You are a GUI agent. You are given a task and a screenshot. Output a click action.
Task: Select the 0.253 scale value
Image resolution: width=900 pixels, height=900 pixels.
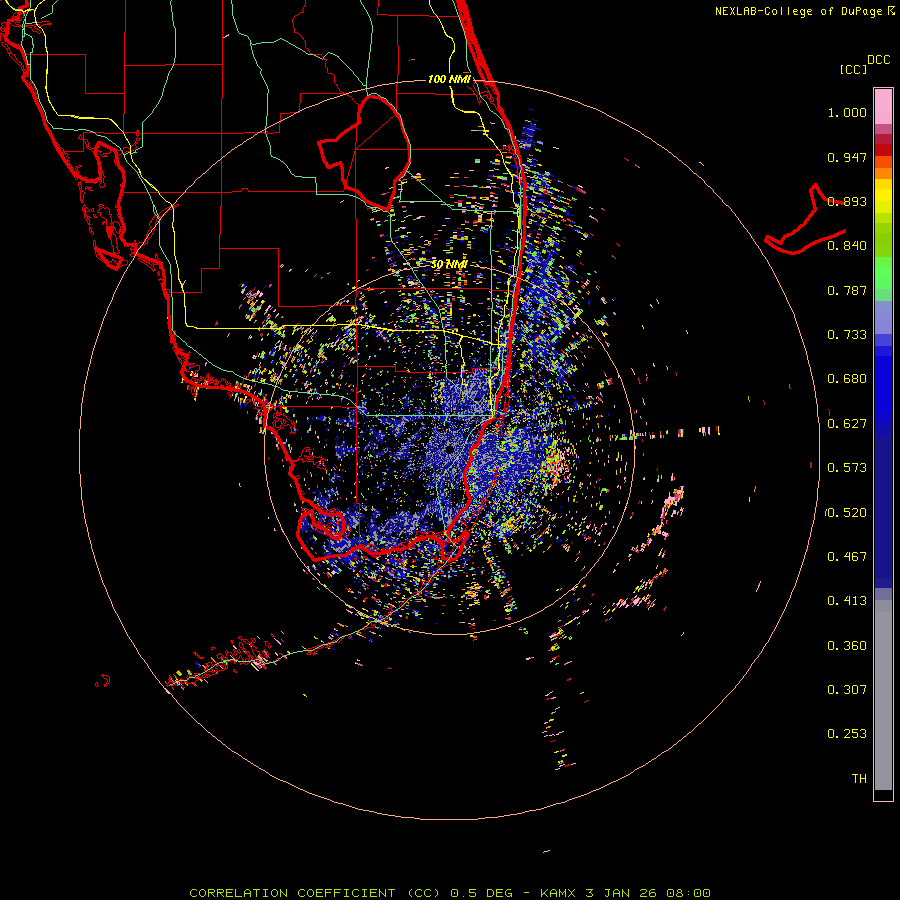(x=847, y=734)
